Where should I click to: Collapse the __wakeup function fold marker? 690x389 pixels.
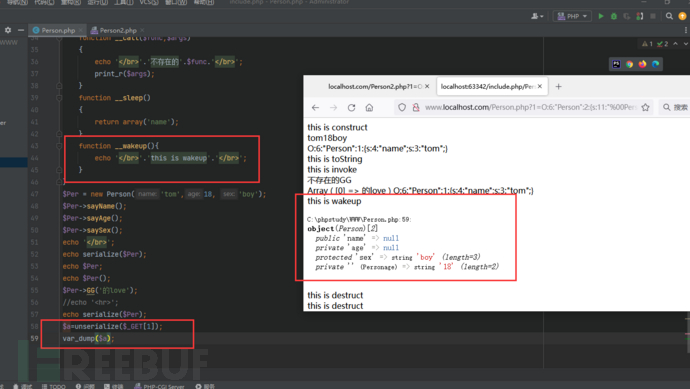[59, 146]
